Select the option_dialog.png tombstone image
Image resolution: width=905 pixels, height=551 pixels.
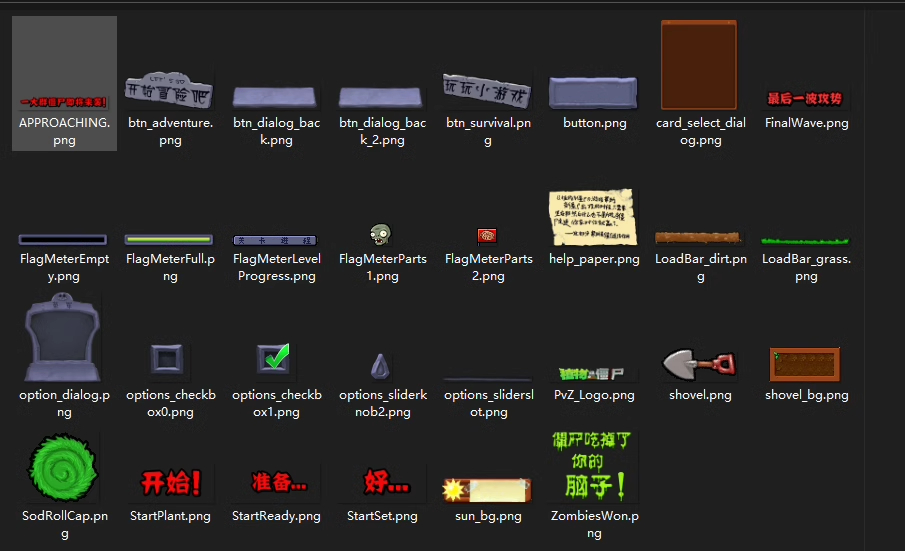(x=62, y=337)
